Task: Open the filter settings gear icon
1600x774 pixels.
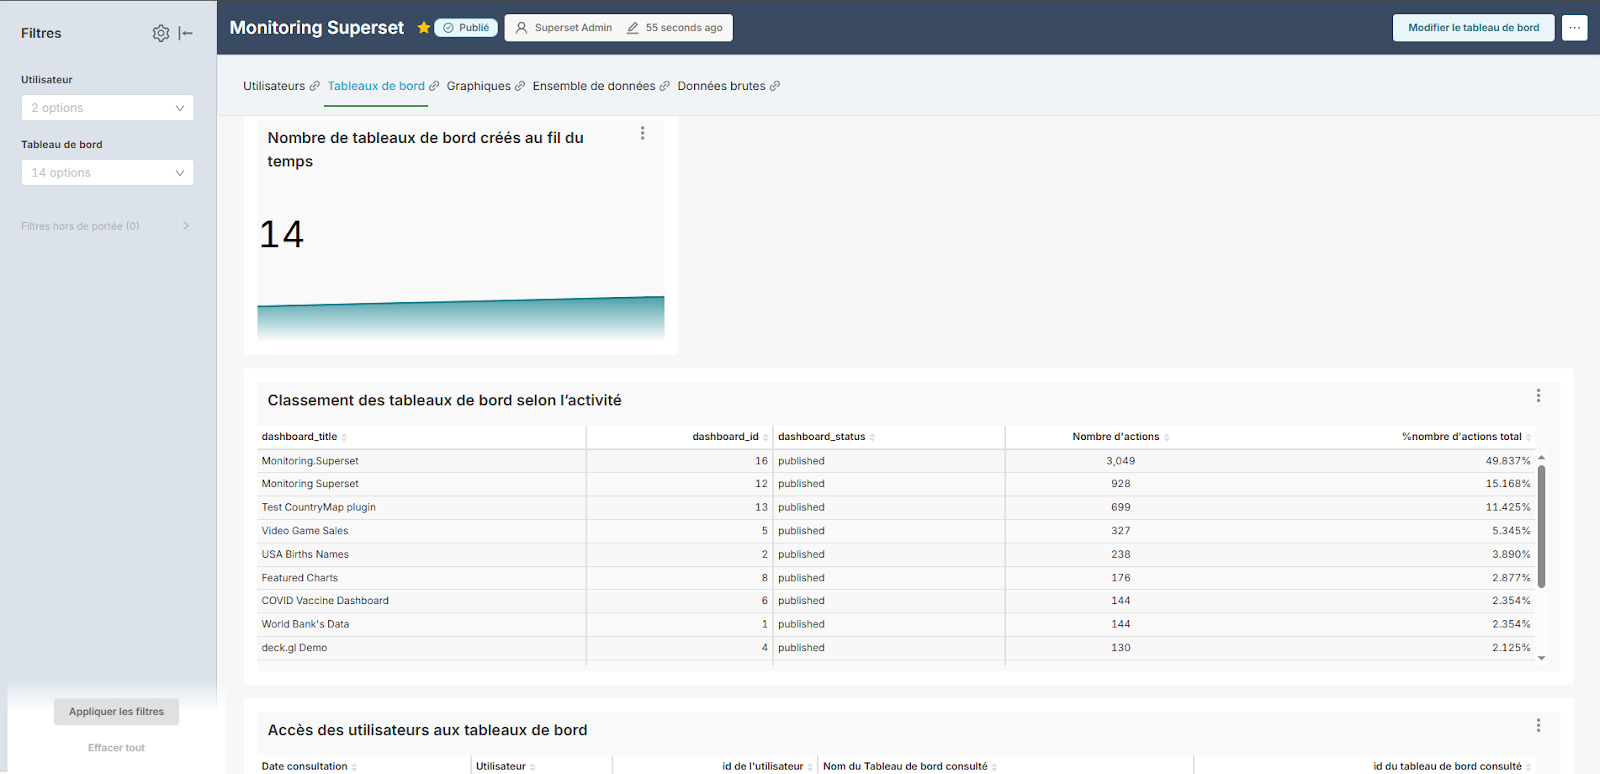Action: pyautogui.click(x=160, y=33)
